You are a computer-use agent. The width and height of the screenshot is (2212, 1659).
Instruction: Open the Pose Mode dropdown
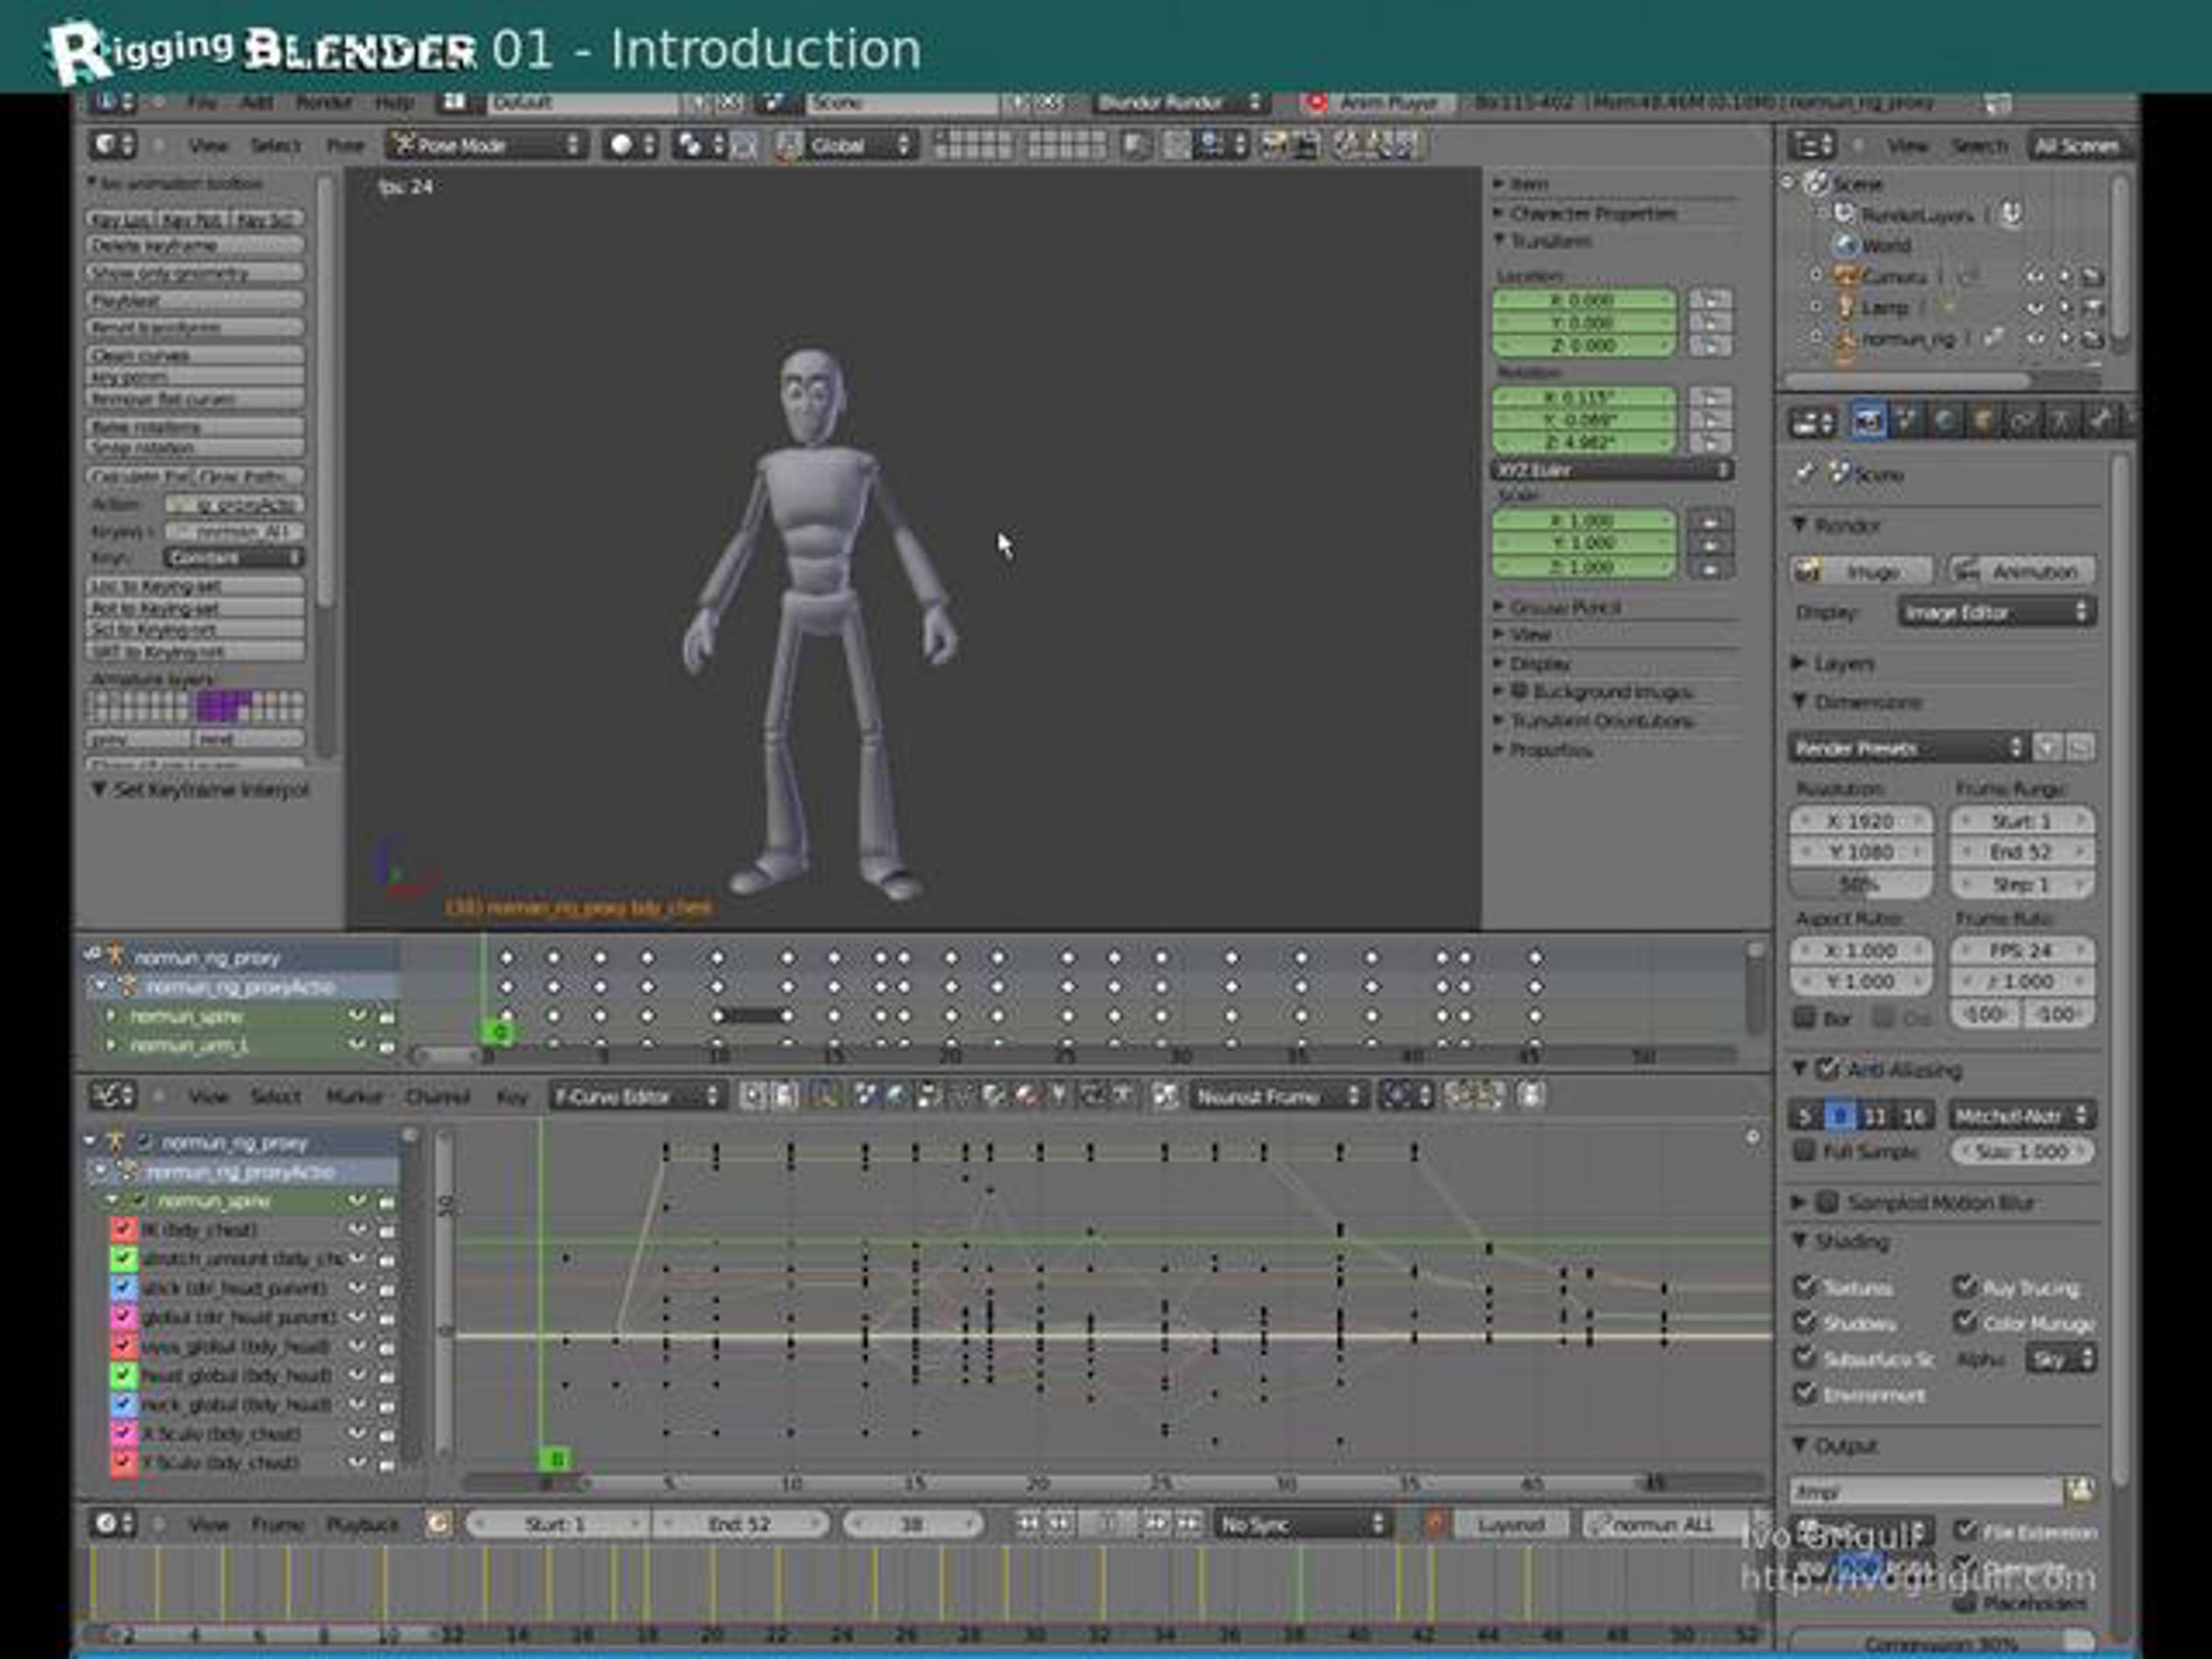coord(485,145)
